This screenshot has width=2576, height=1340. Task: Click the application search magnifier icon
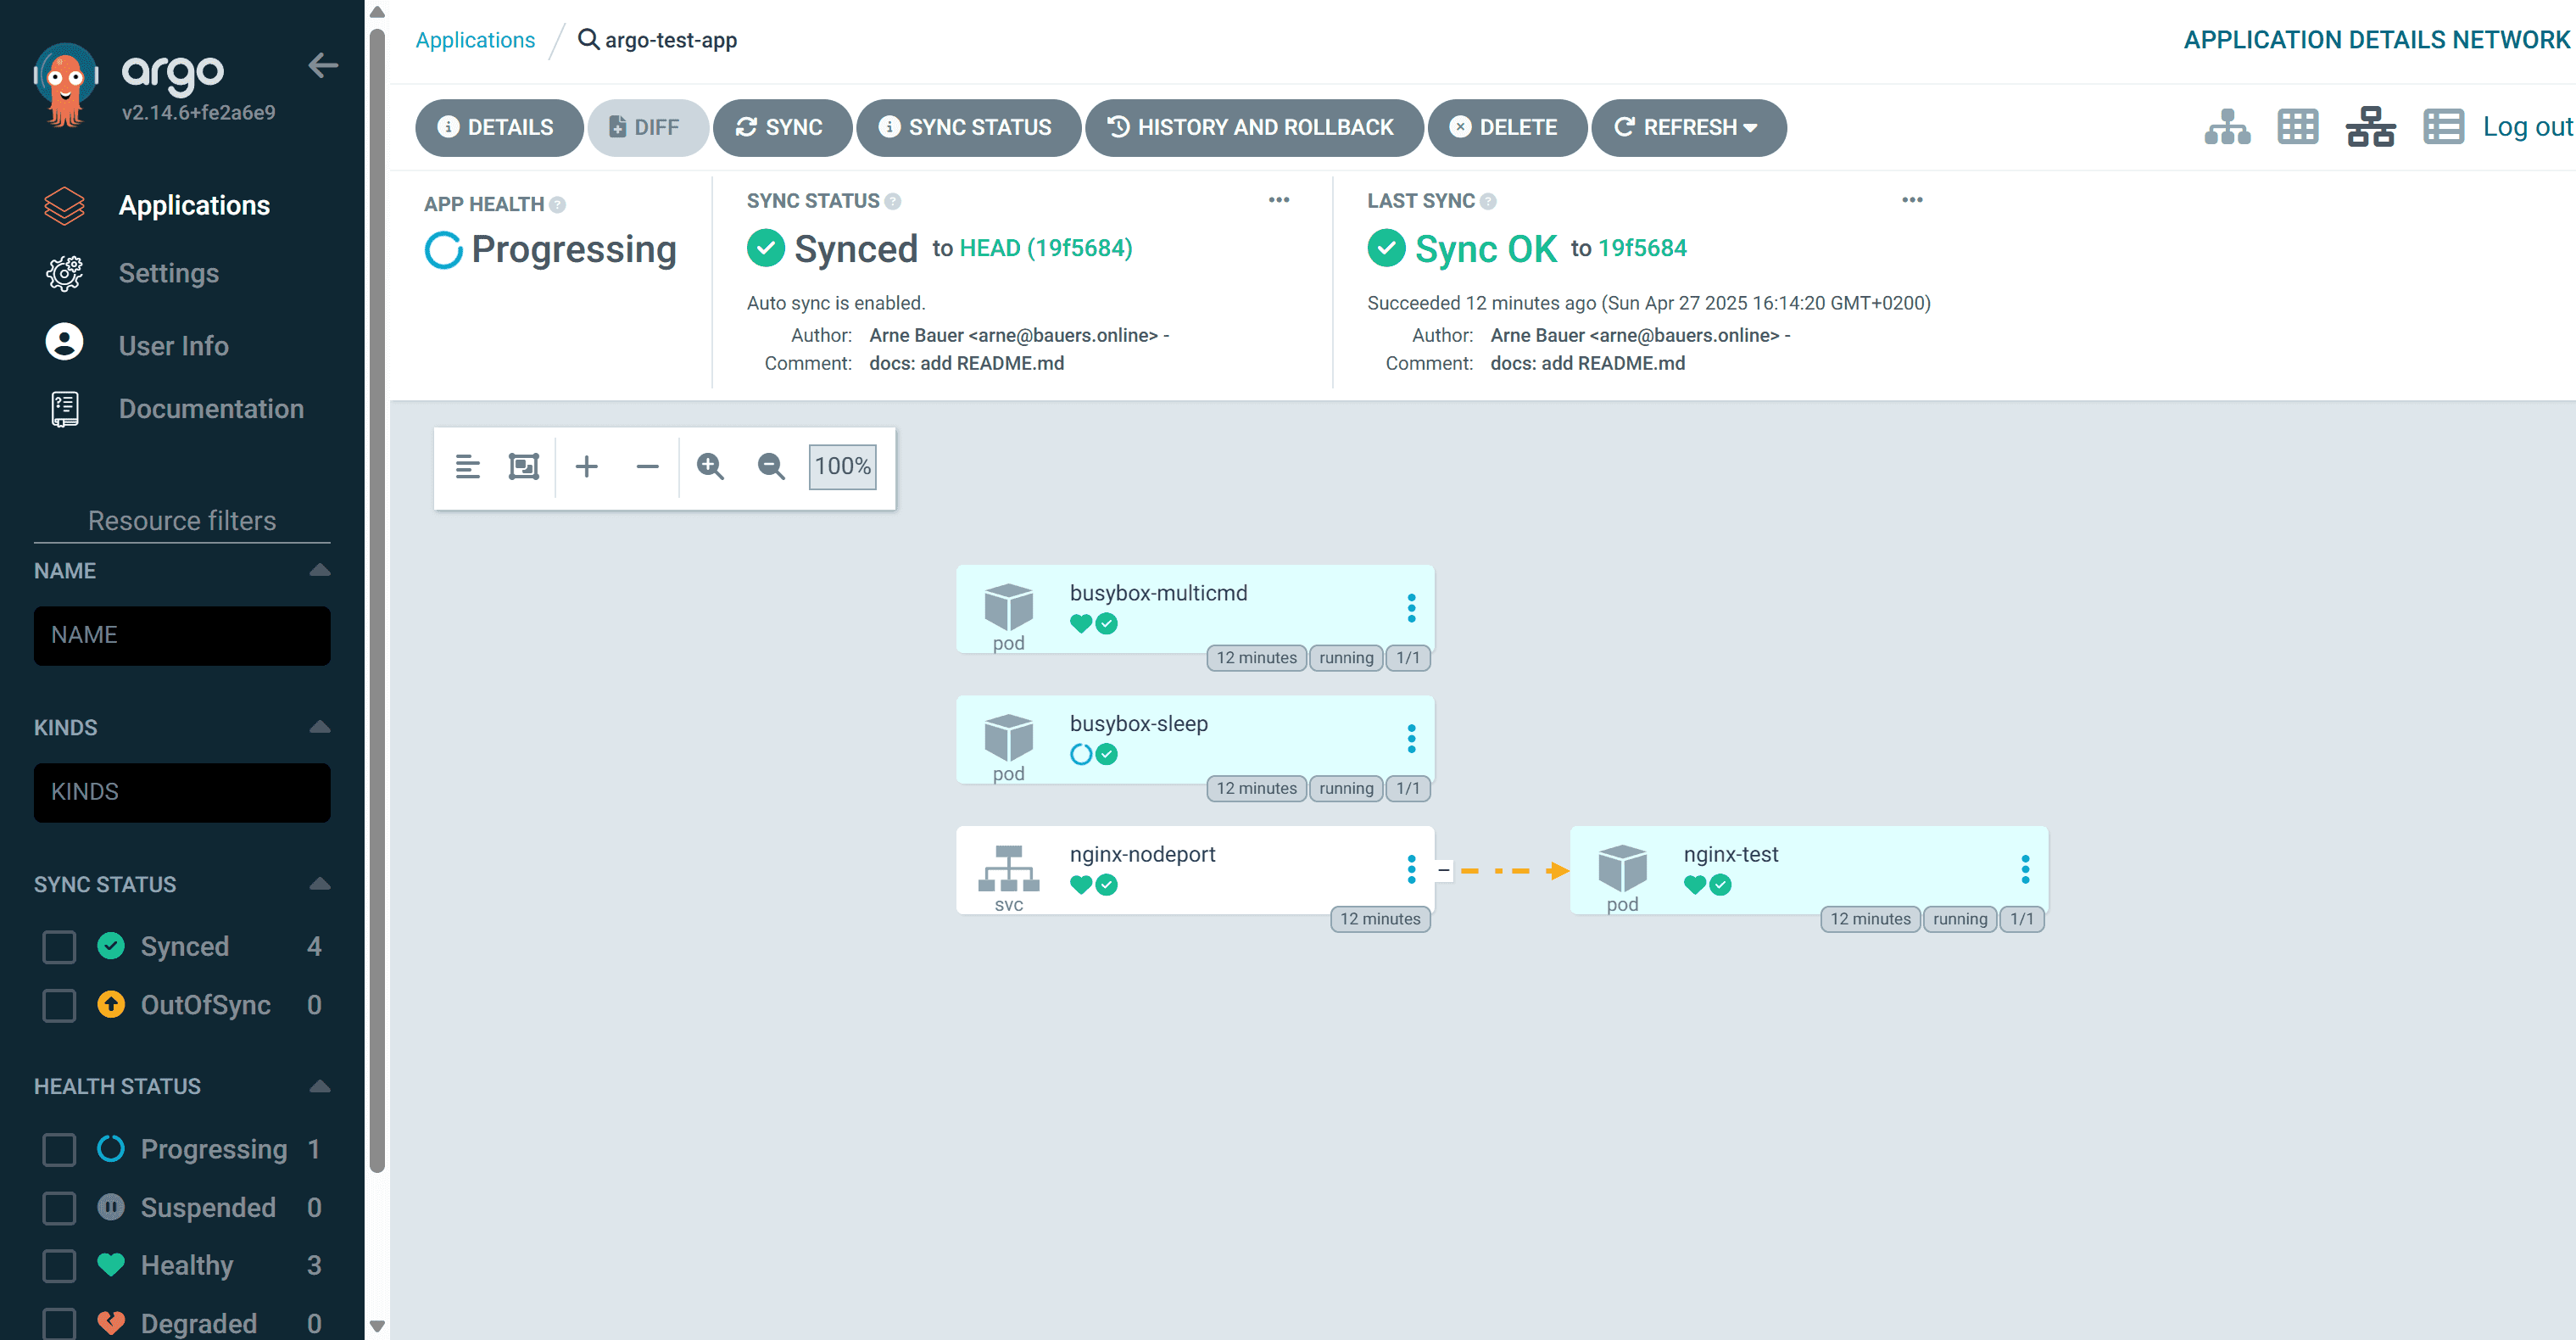589,40
